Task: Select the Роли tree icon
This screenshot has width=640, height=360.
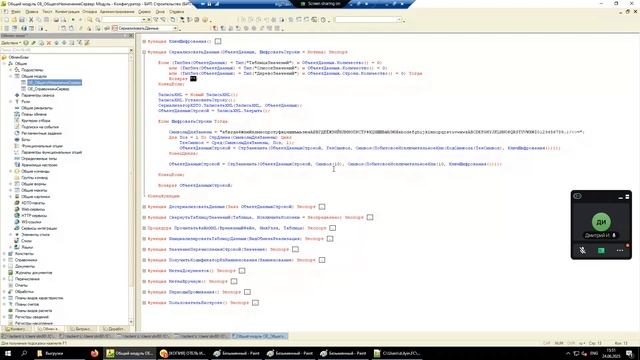Action: (17, 101)
